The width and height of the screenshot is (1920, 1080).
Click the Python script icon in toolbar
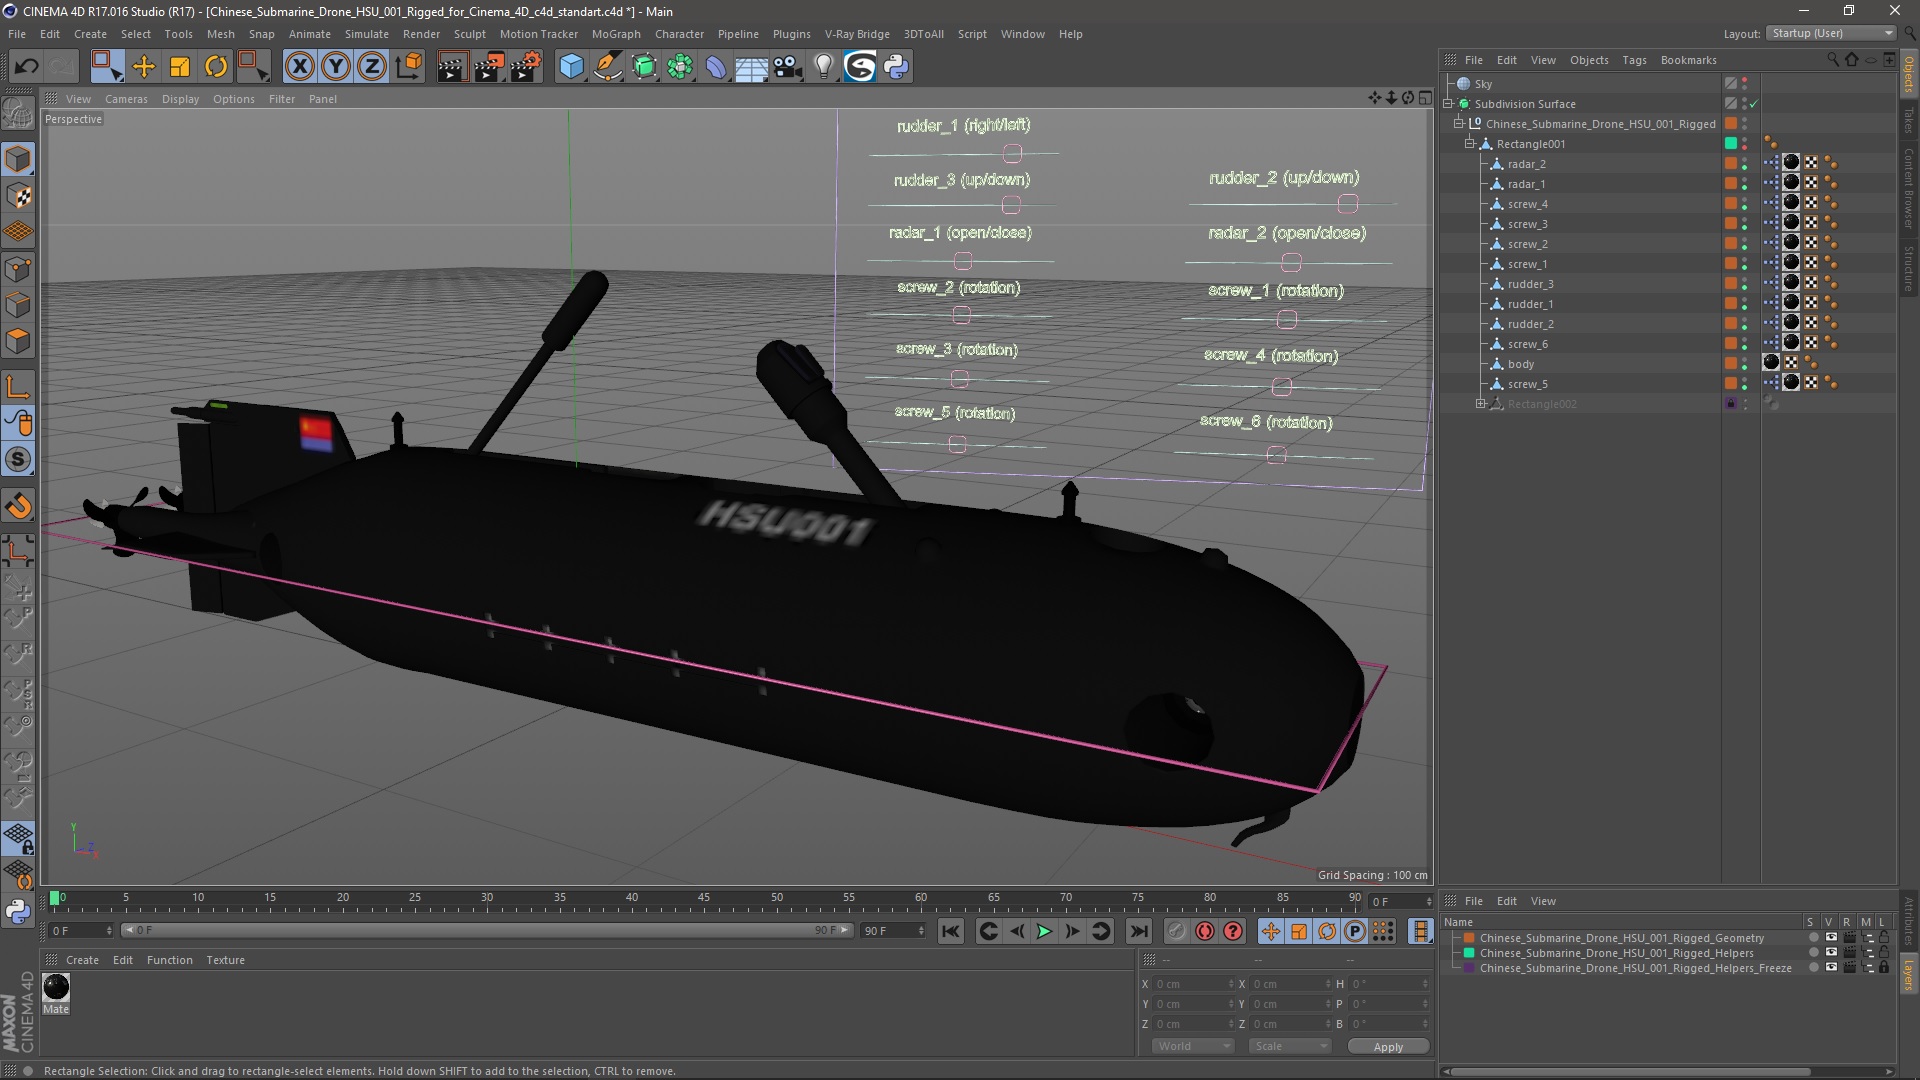pyautogui.click(x=896, y=67)
